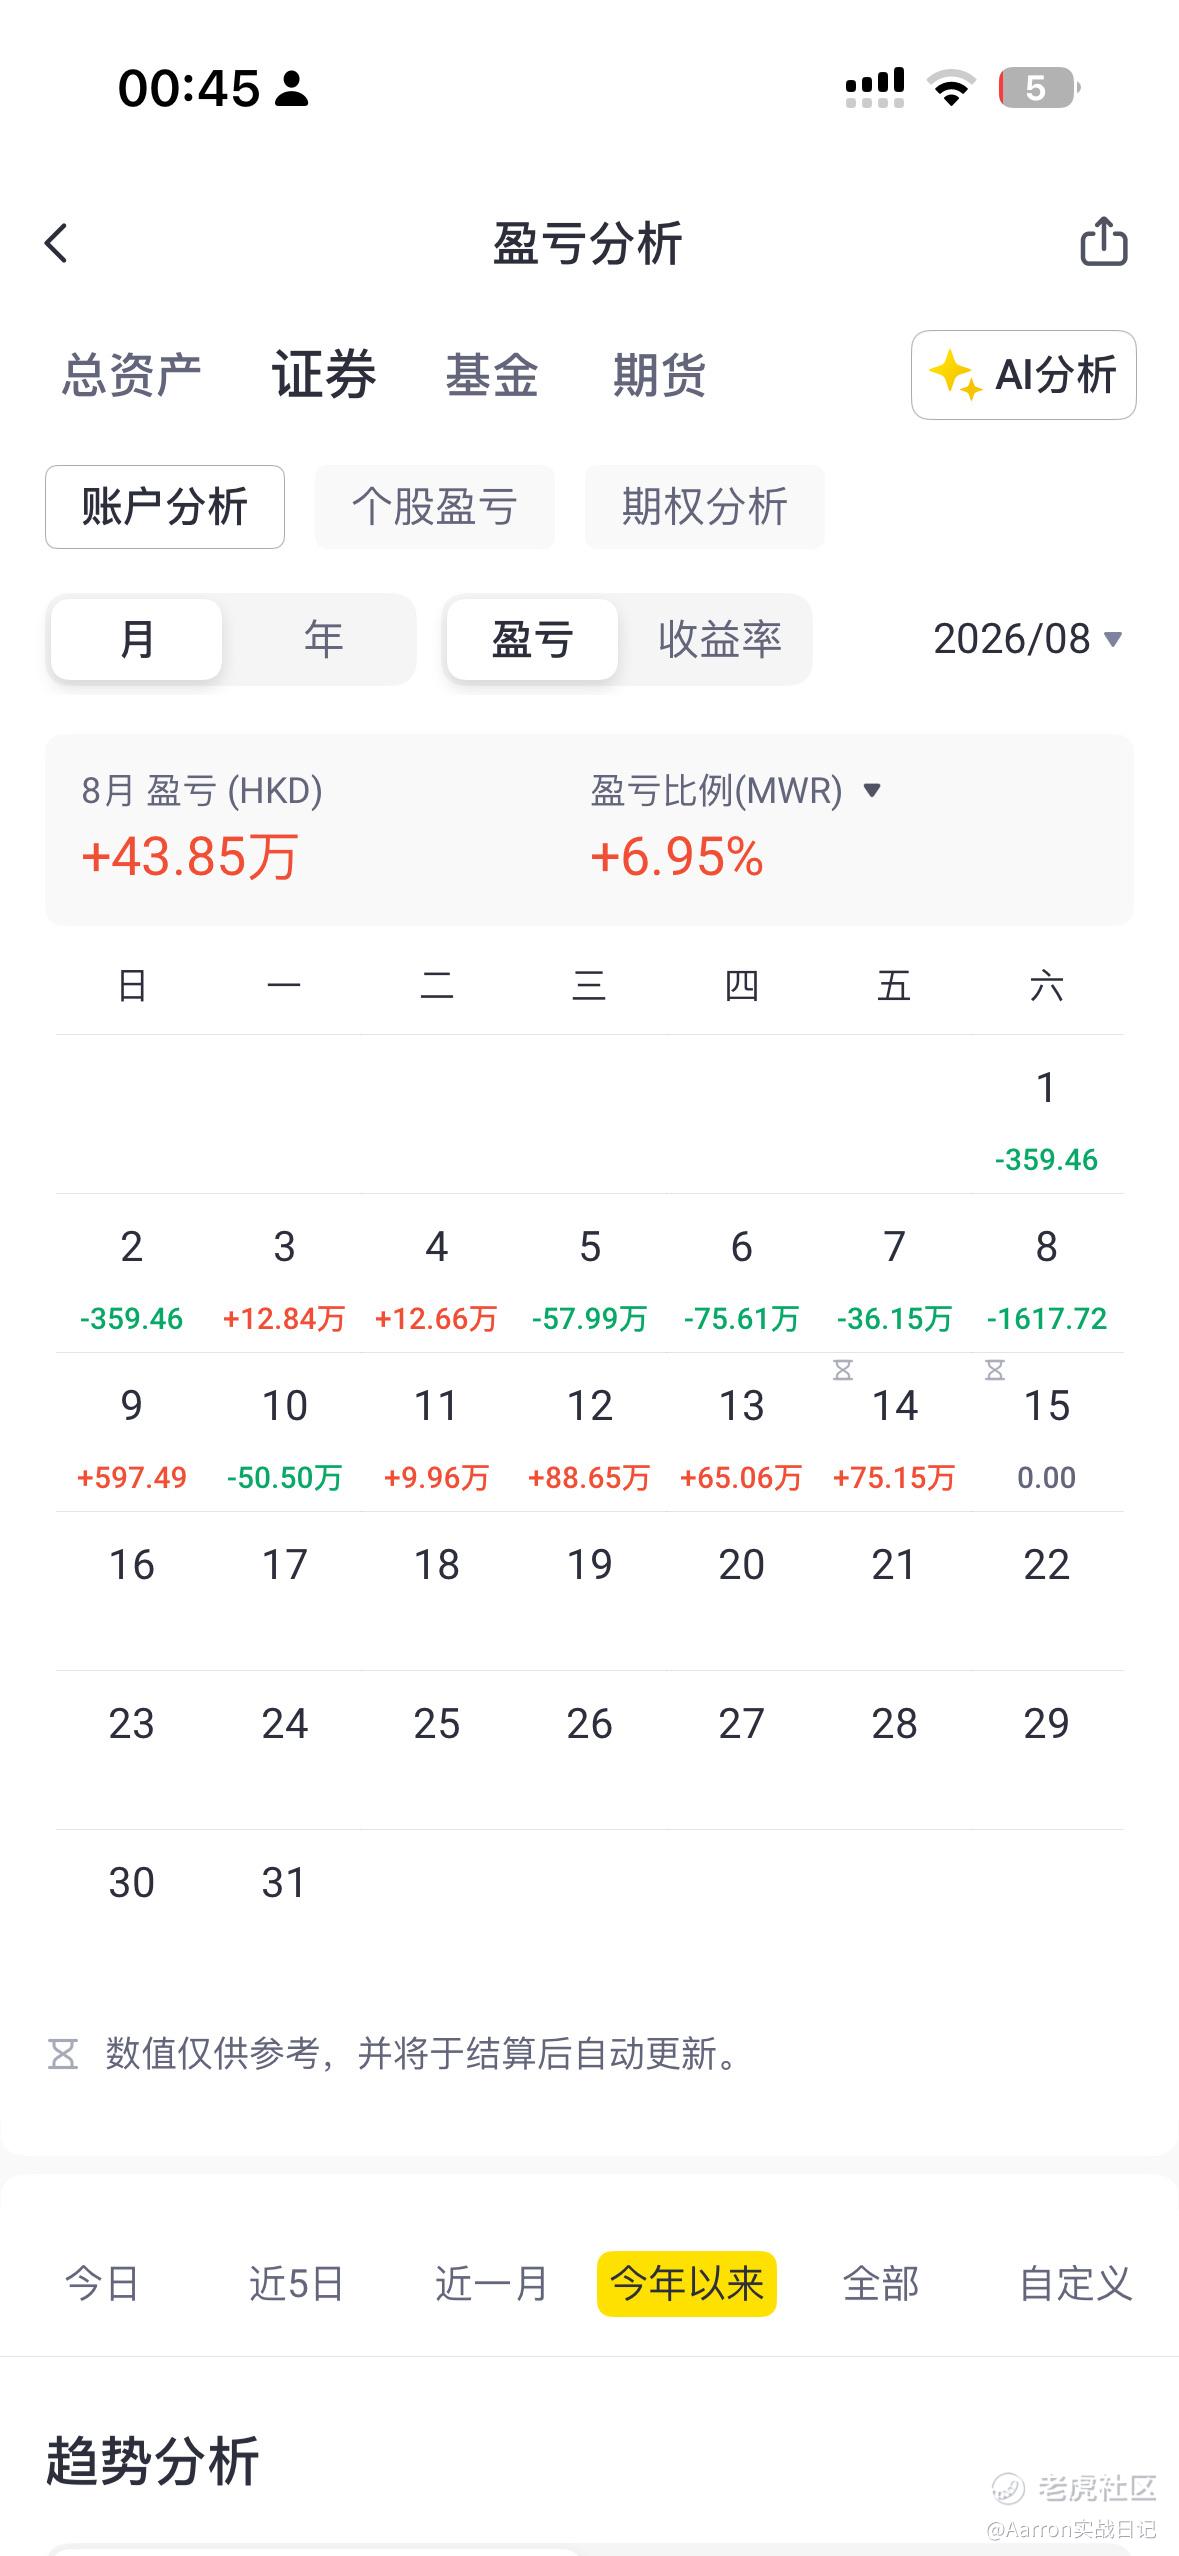This screenshot has height=2556, width=1179.
Task: Switch display to 收益率
Action: click(x=719, y=639)
